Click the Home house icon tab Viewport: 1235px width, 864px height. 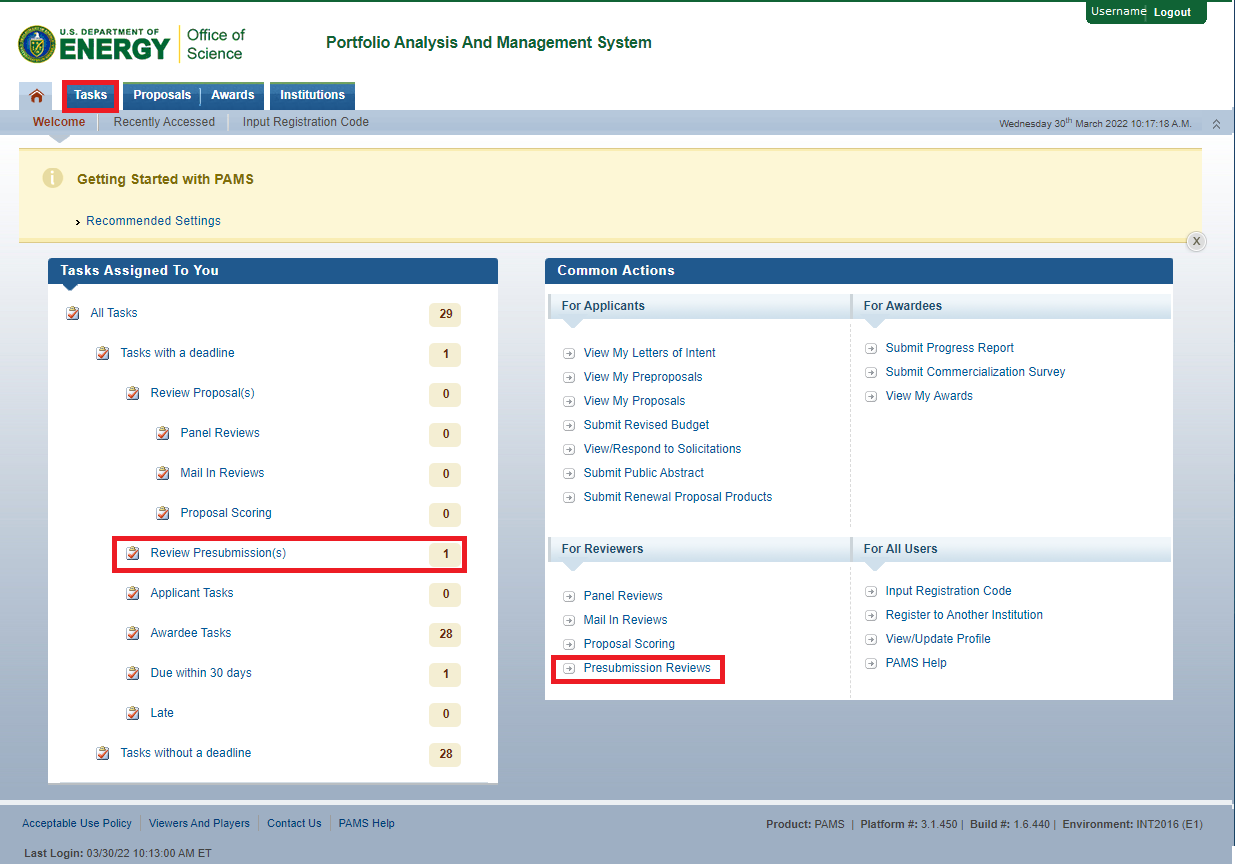click(x=37, y=96)
